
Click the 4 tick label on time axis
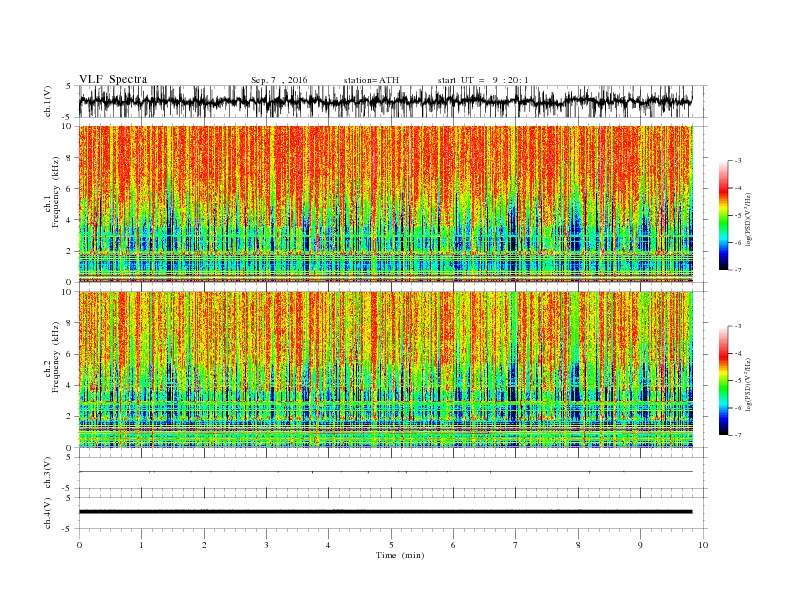coord(328,545)
